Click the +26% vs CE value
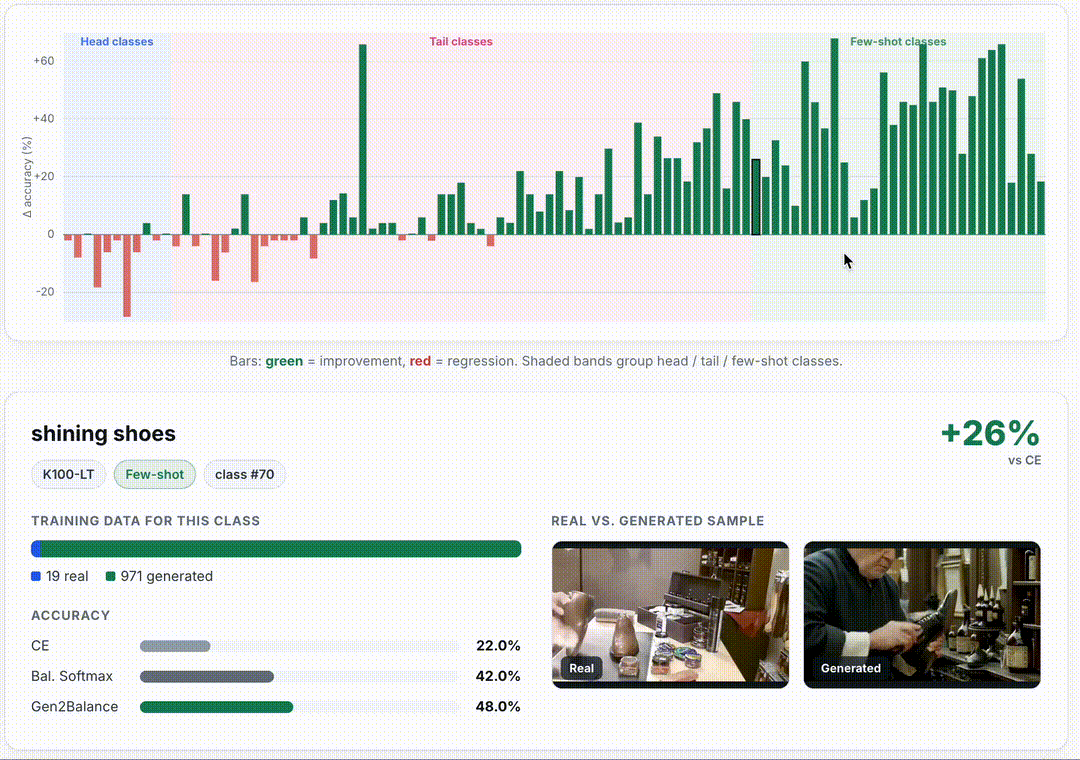The image size is (1080, 760). 990,433
